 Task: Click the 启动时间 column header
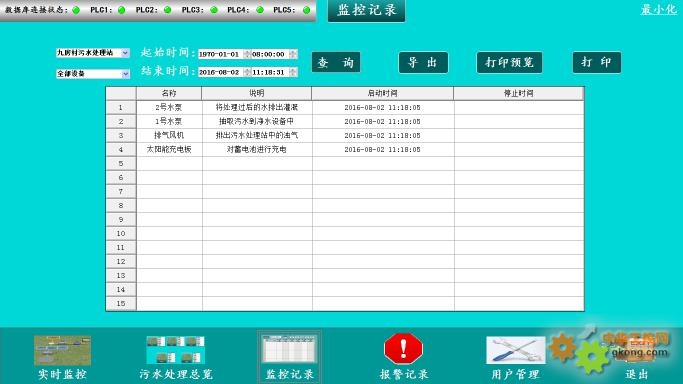pyautogui.click(x=382, y=93)
